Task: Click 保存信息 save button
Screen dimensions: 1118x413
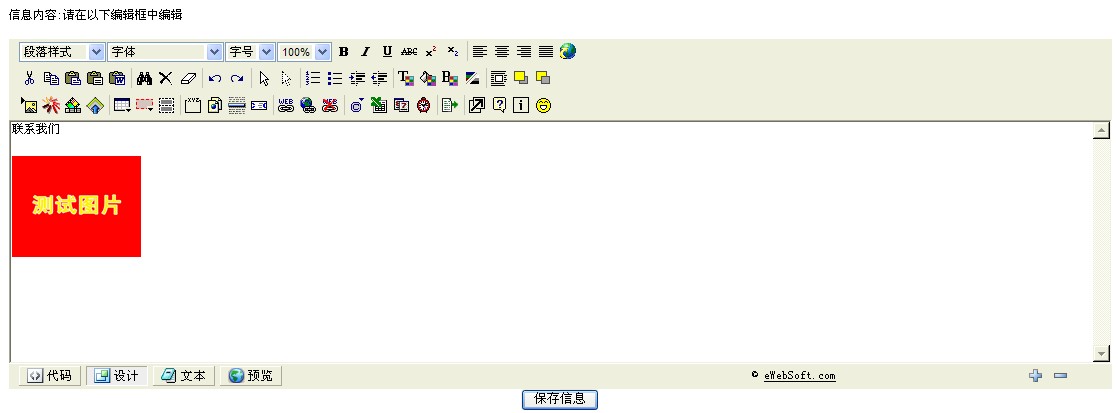Action: 560,399
